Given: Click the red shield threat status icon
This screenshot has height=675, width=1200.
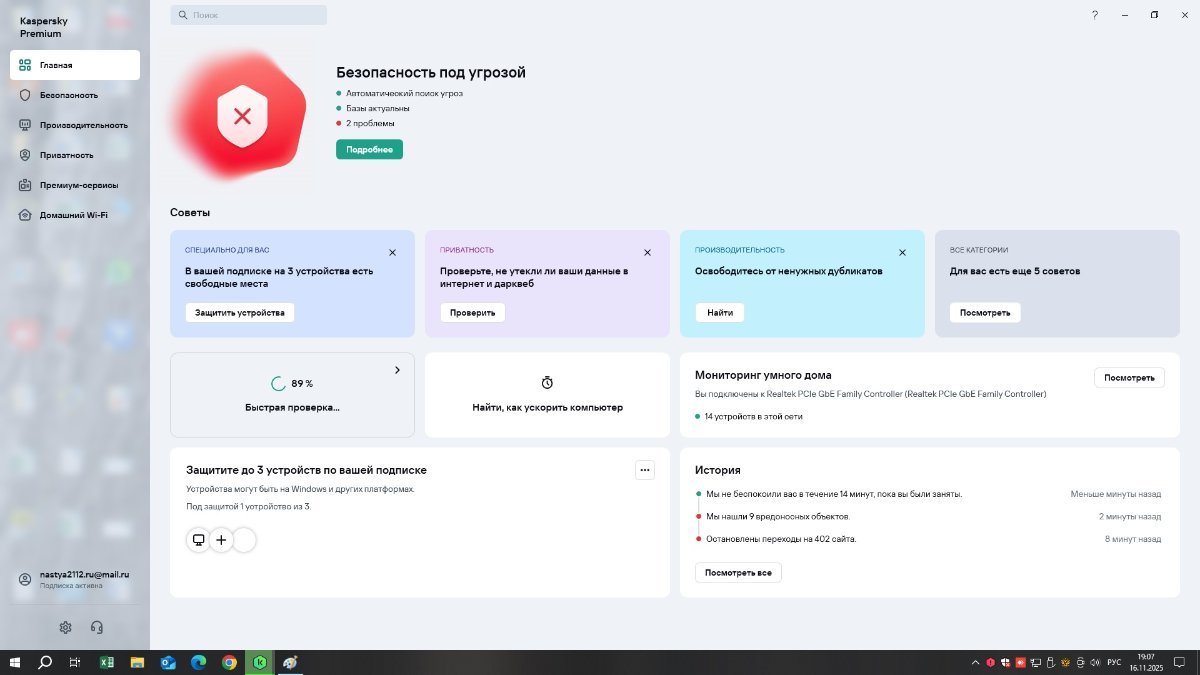Looking at the screenshot, I should 241,117.
